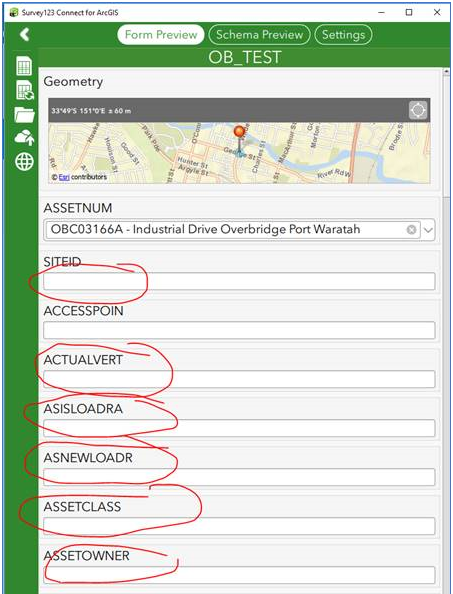The image size is (453, 594).
Task: Click the ASSETOWNER input field
Action: coord(239,575)
